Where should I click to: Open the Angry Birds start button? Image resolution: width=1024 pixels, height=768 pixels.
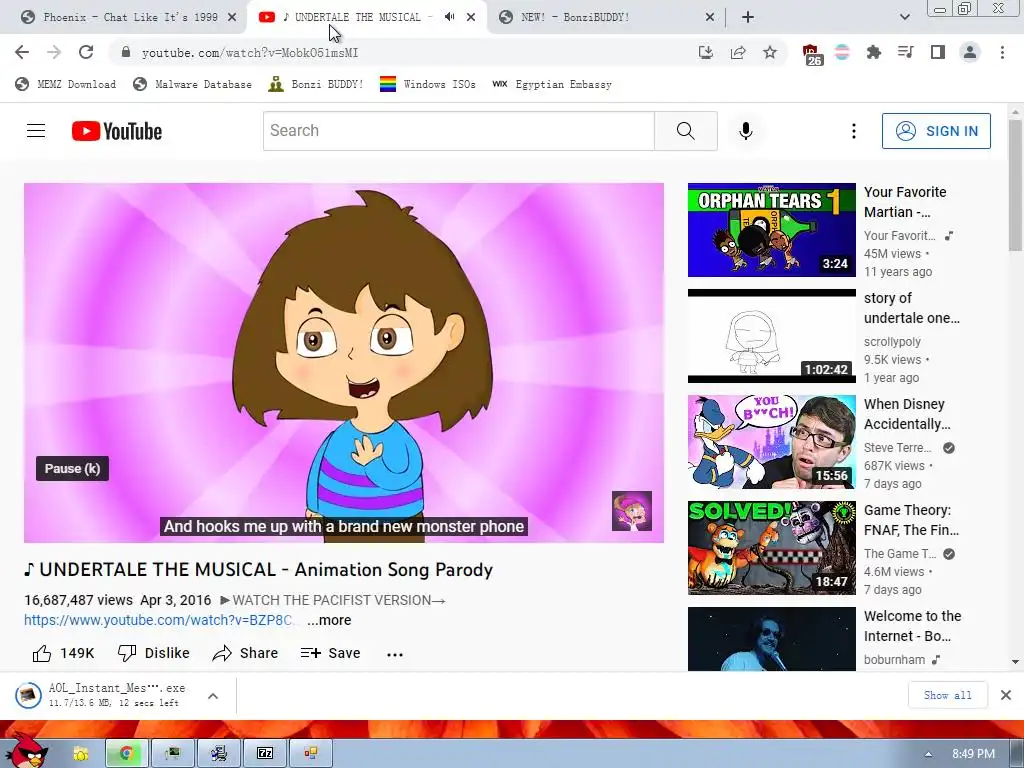[x=26, y=751]
